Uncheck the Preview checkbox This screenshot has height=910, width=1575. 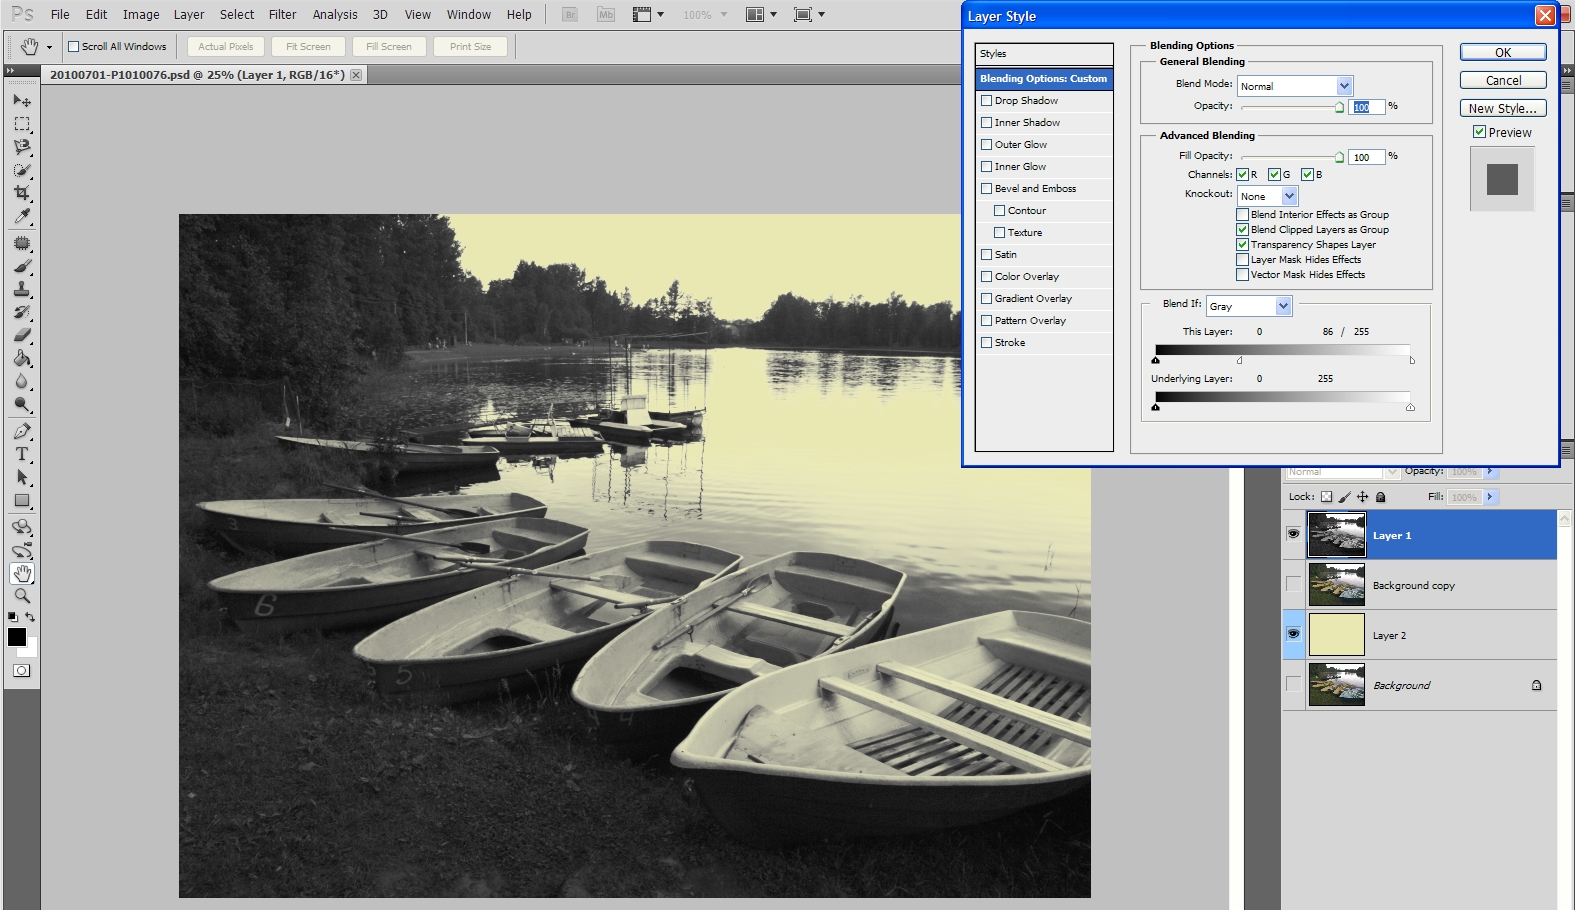pos(1479,132)
